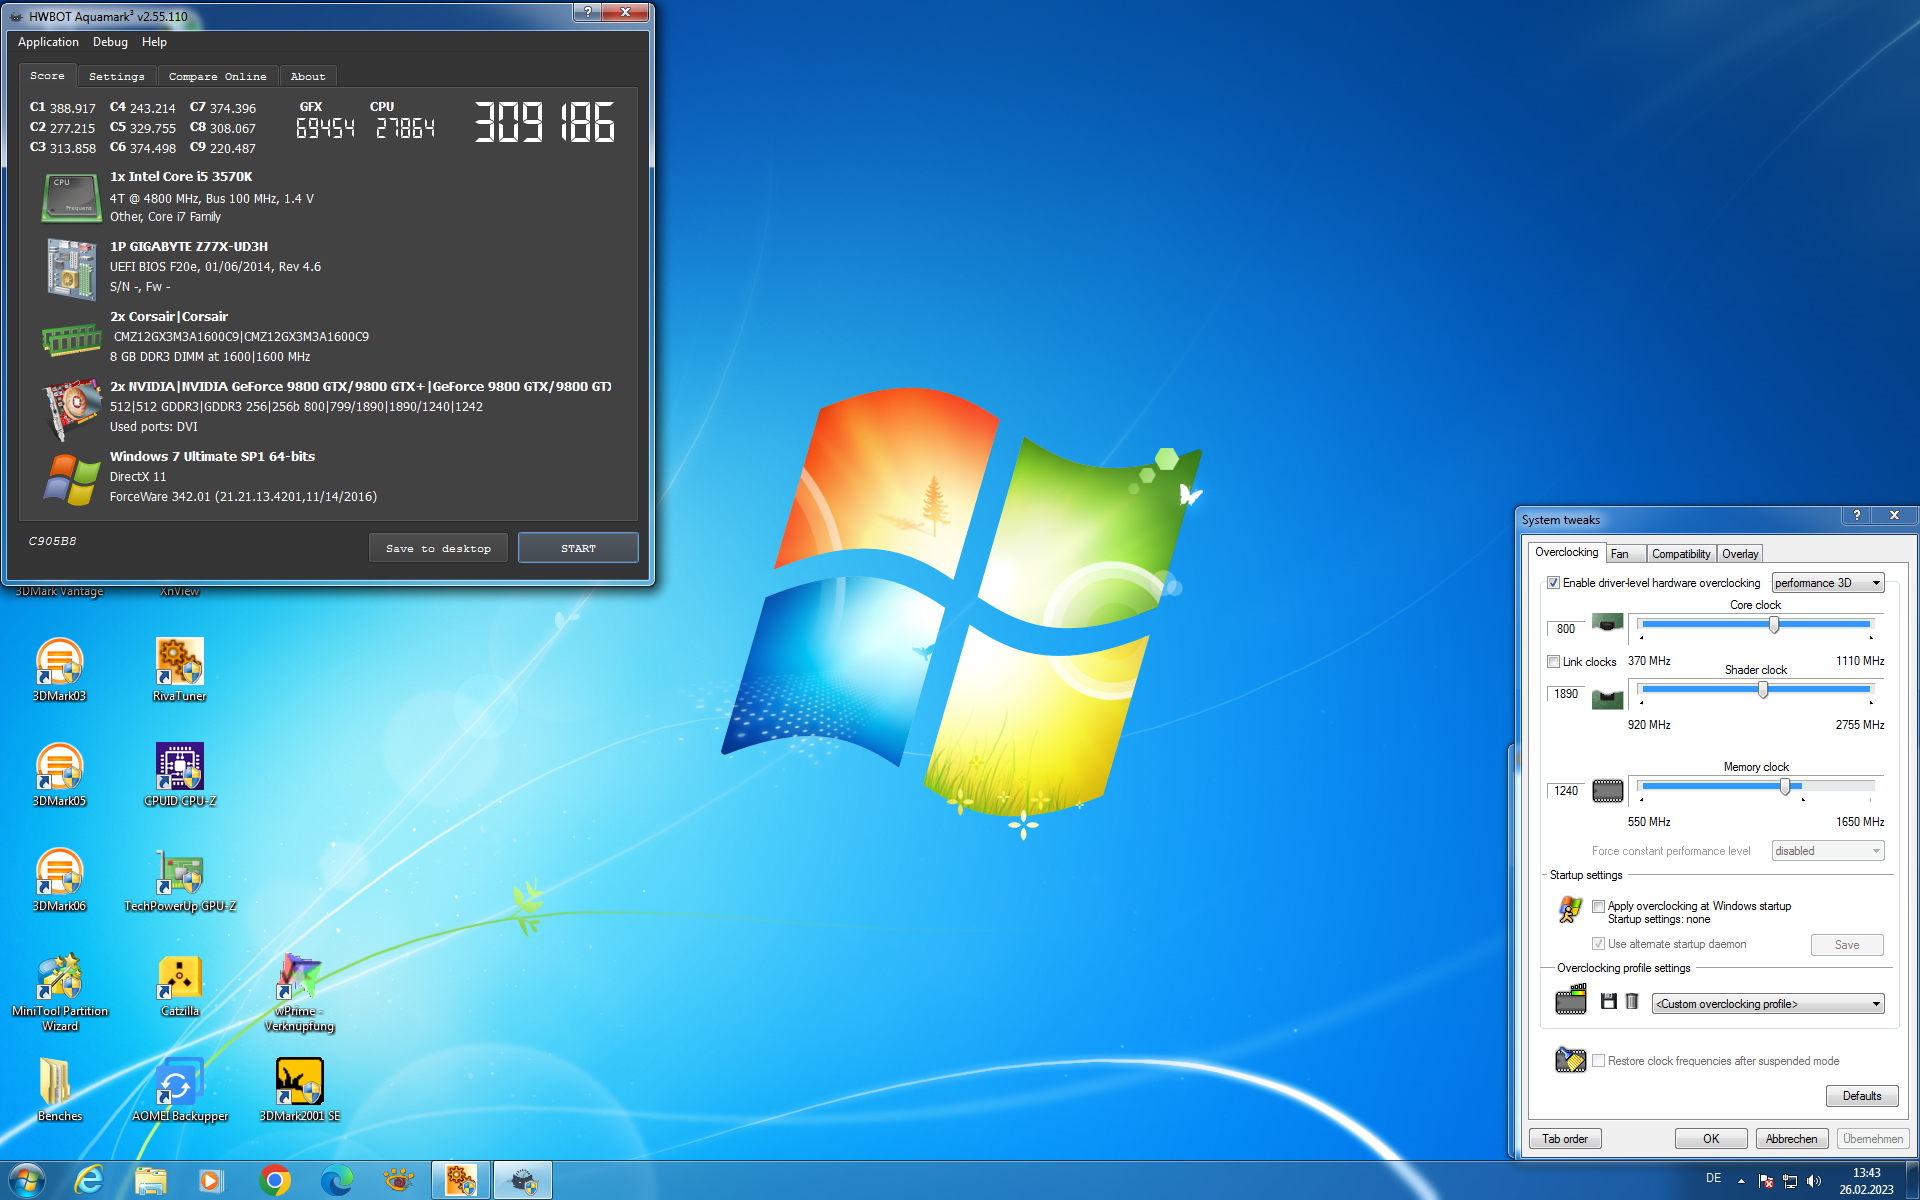Viewport: 1920px width, 1200px height.
Task: Click OK in System tweaks
Action: coord(1711,1139)
